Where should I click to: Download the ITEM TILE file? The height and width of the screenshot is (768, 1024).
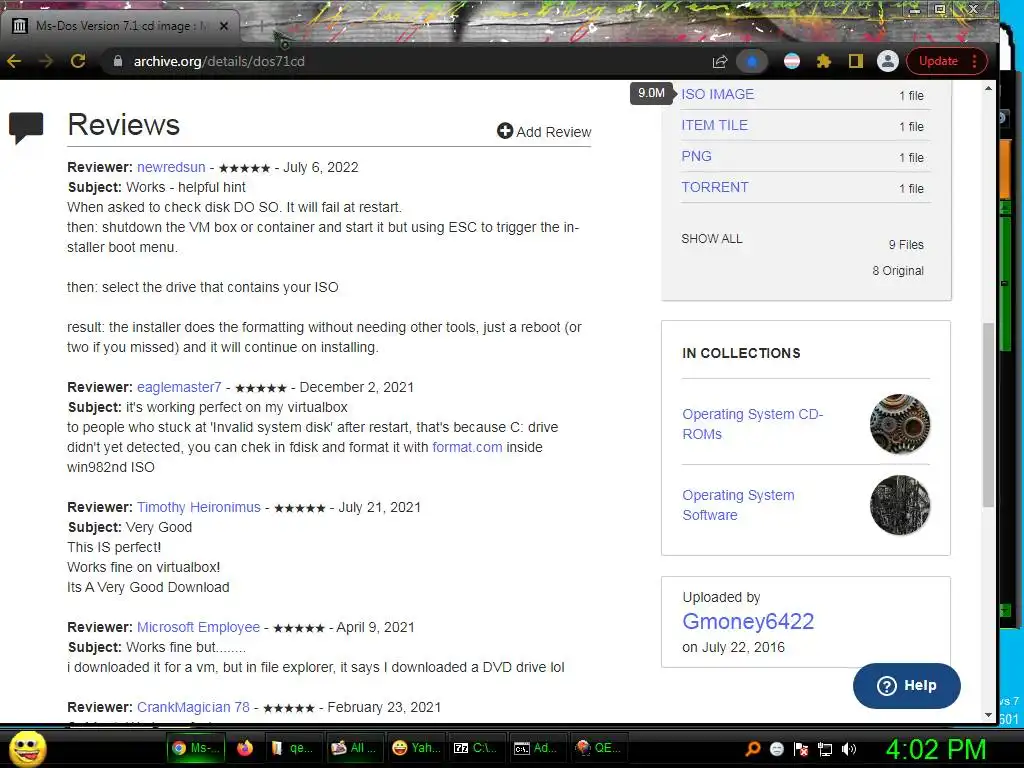click(x=714, y=125)
